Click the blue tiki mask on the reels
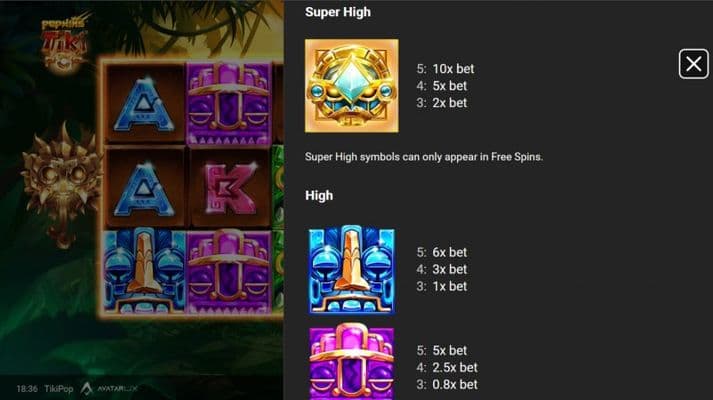The width and height of the screenshot is (713, 400). tap(144, 272)
